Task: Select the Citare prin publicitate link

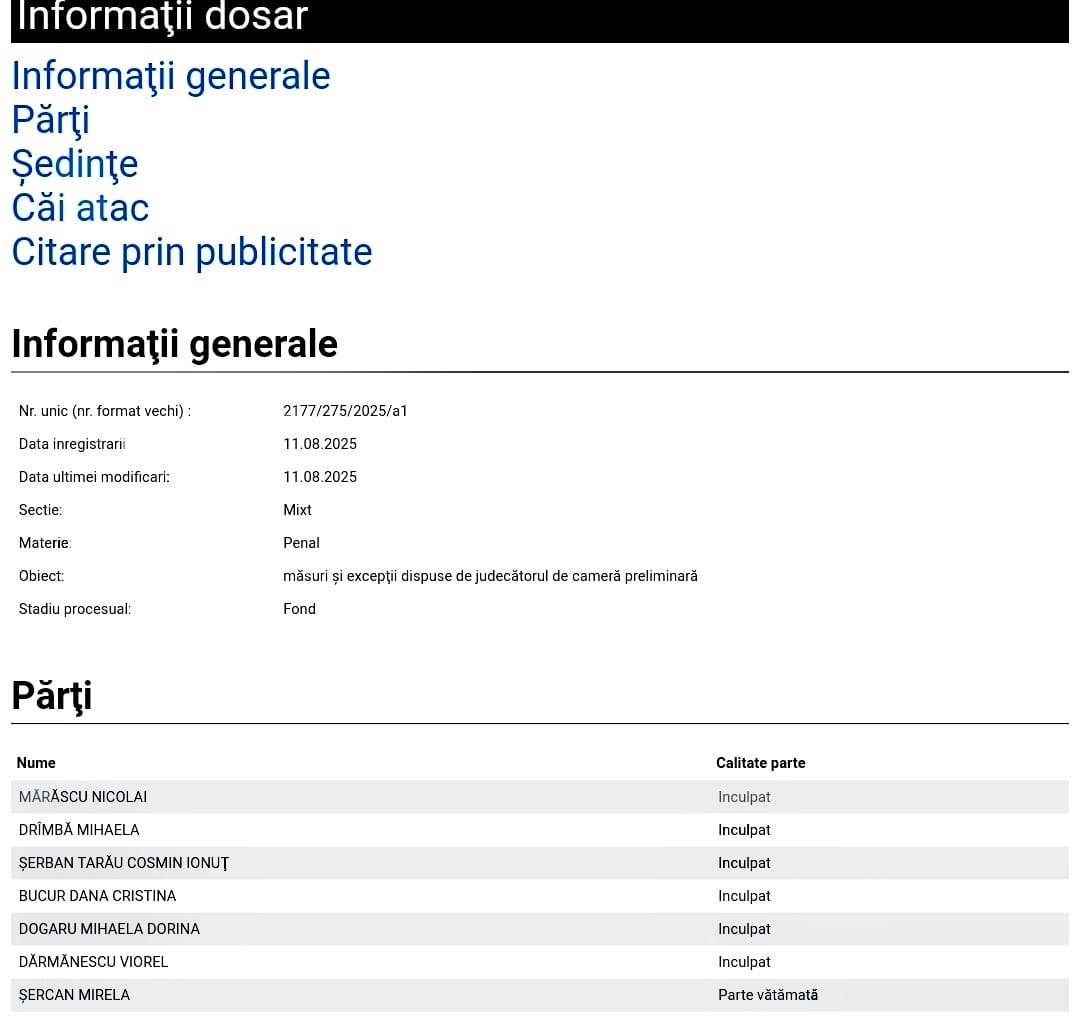Action: pos(191,252)
